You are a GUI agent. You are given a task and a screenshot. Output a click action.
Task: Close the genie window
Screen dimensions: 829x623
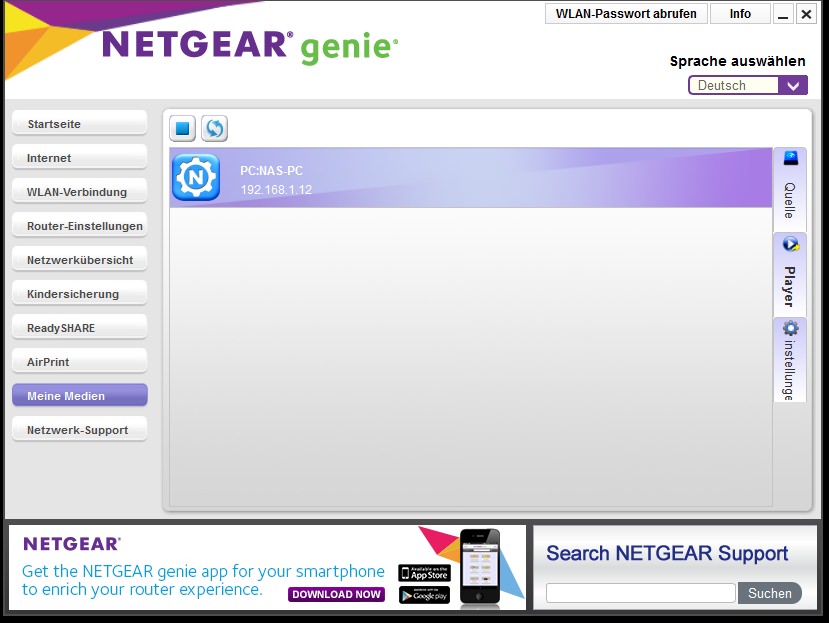[806, 14]
